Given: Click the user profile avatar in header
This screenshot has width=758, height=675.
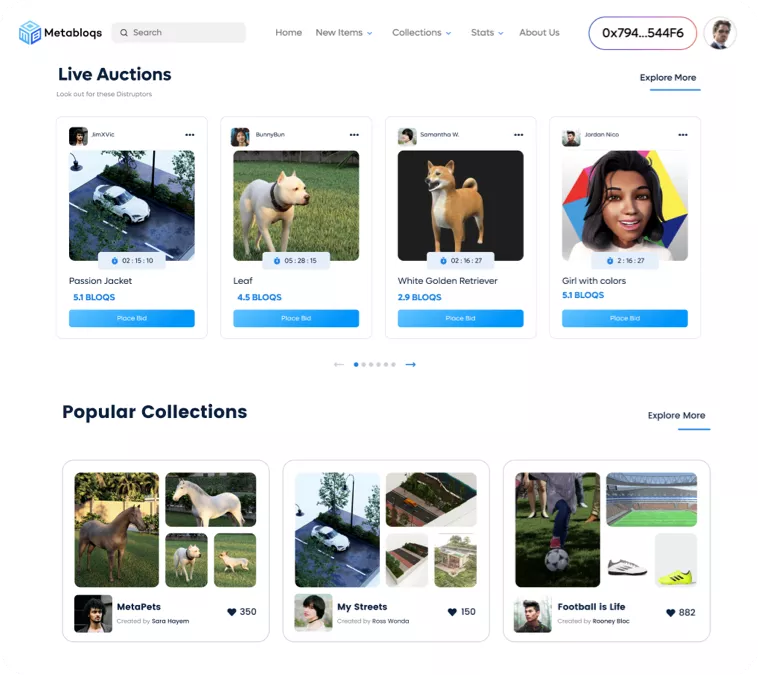Looking at the screenshot, I should click(x=720, y=33).
